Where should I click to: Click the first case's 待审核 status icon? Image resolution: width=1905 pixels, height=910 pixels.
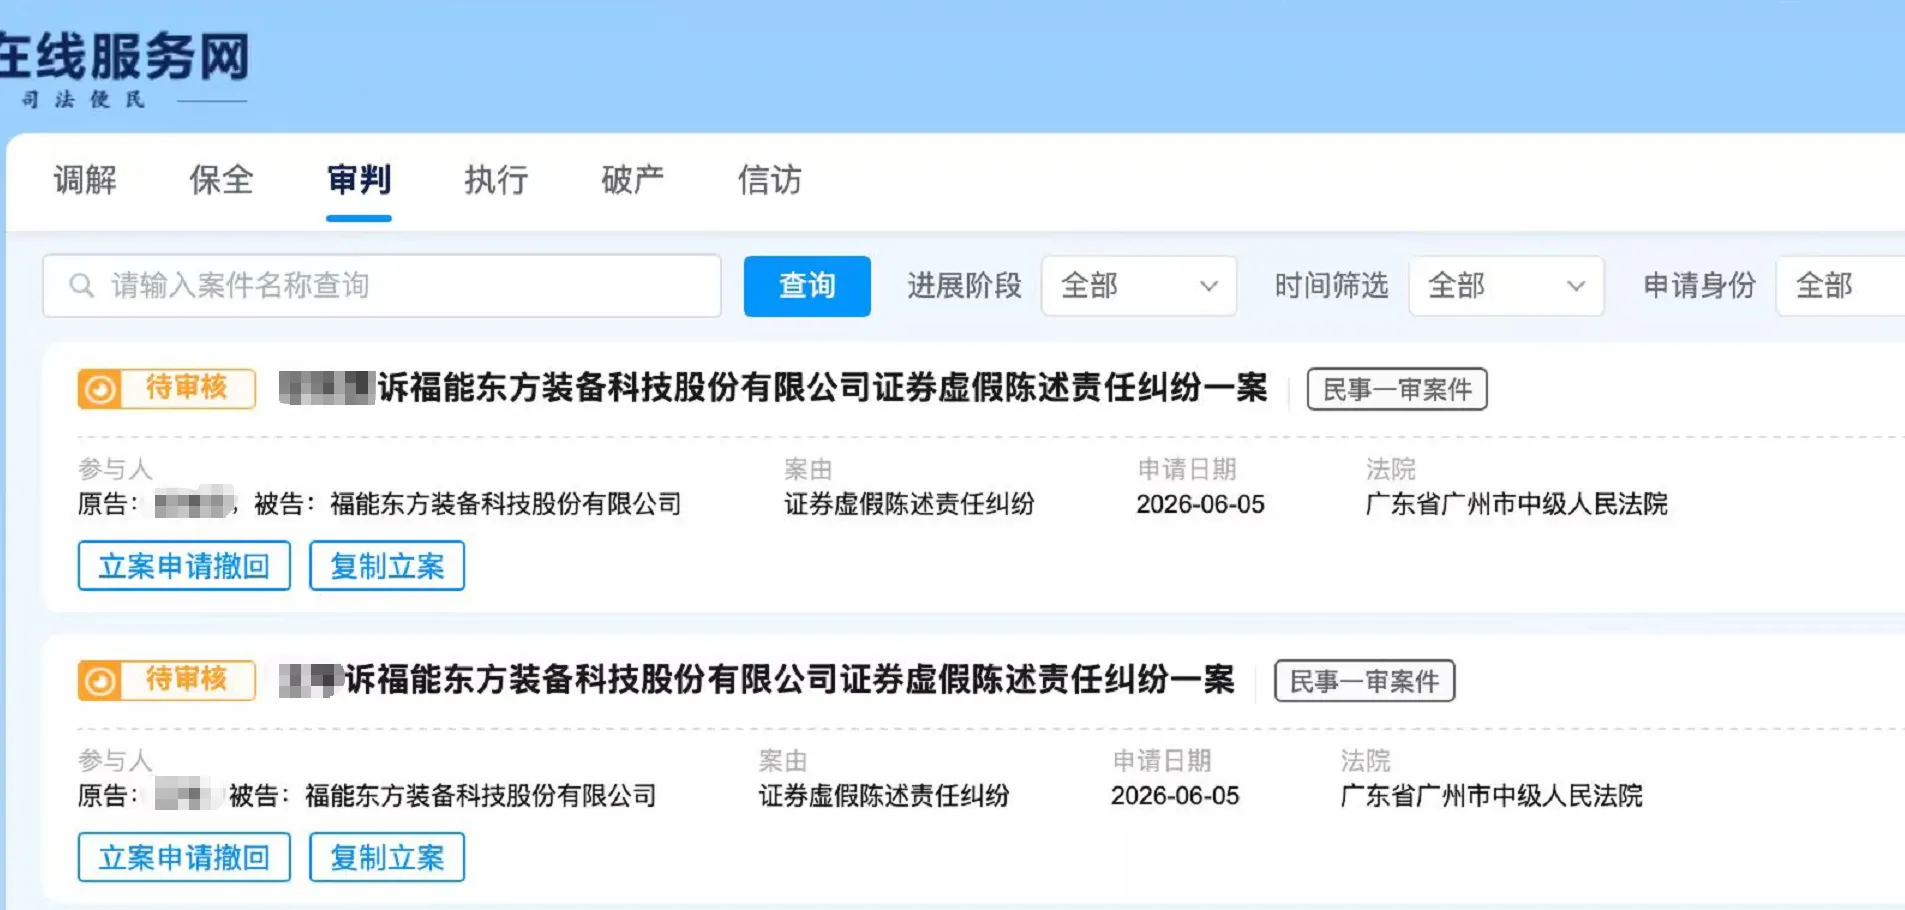coord(100,389)
